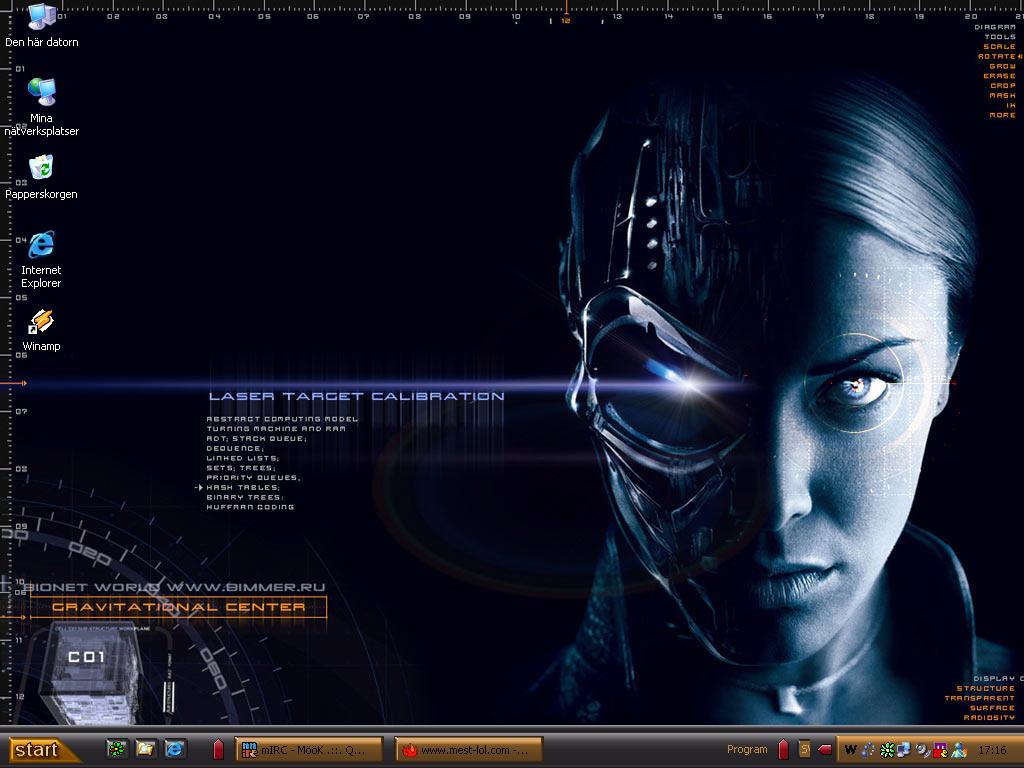
Task: Open the folder icon in quick launch
Action: click(145, 749)
